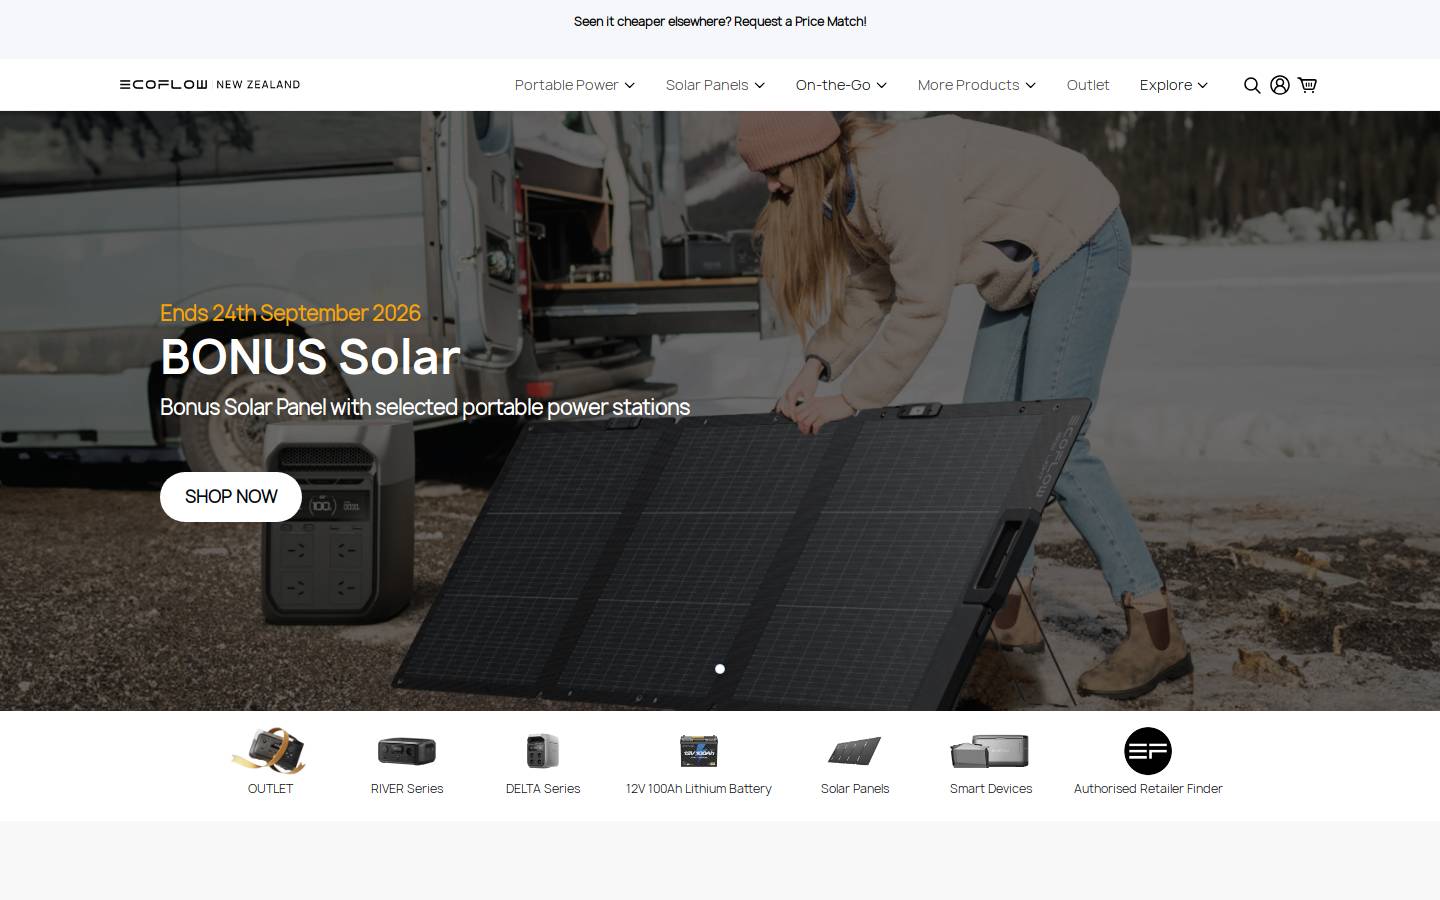Go to the Outlet navigation item
Screen dimensions: 1440x900
pos(1088,85)
